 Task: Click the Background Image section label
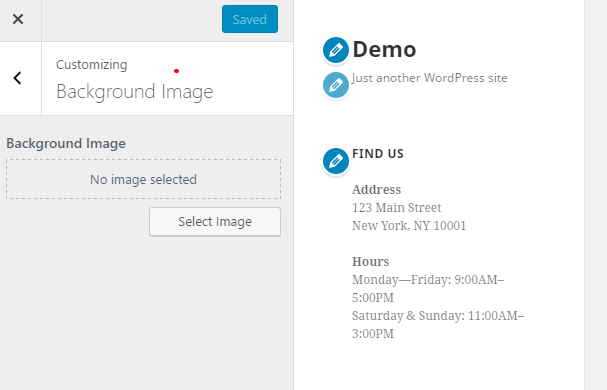[x=66, y=143]
